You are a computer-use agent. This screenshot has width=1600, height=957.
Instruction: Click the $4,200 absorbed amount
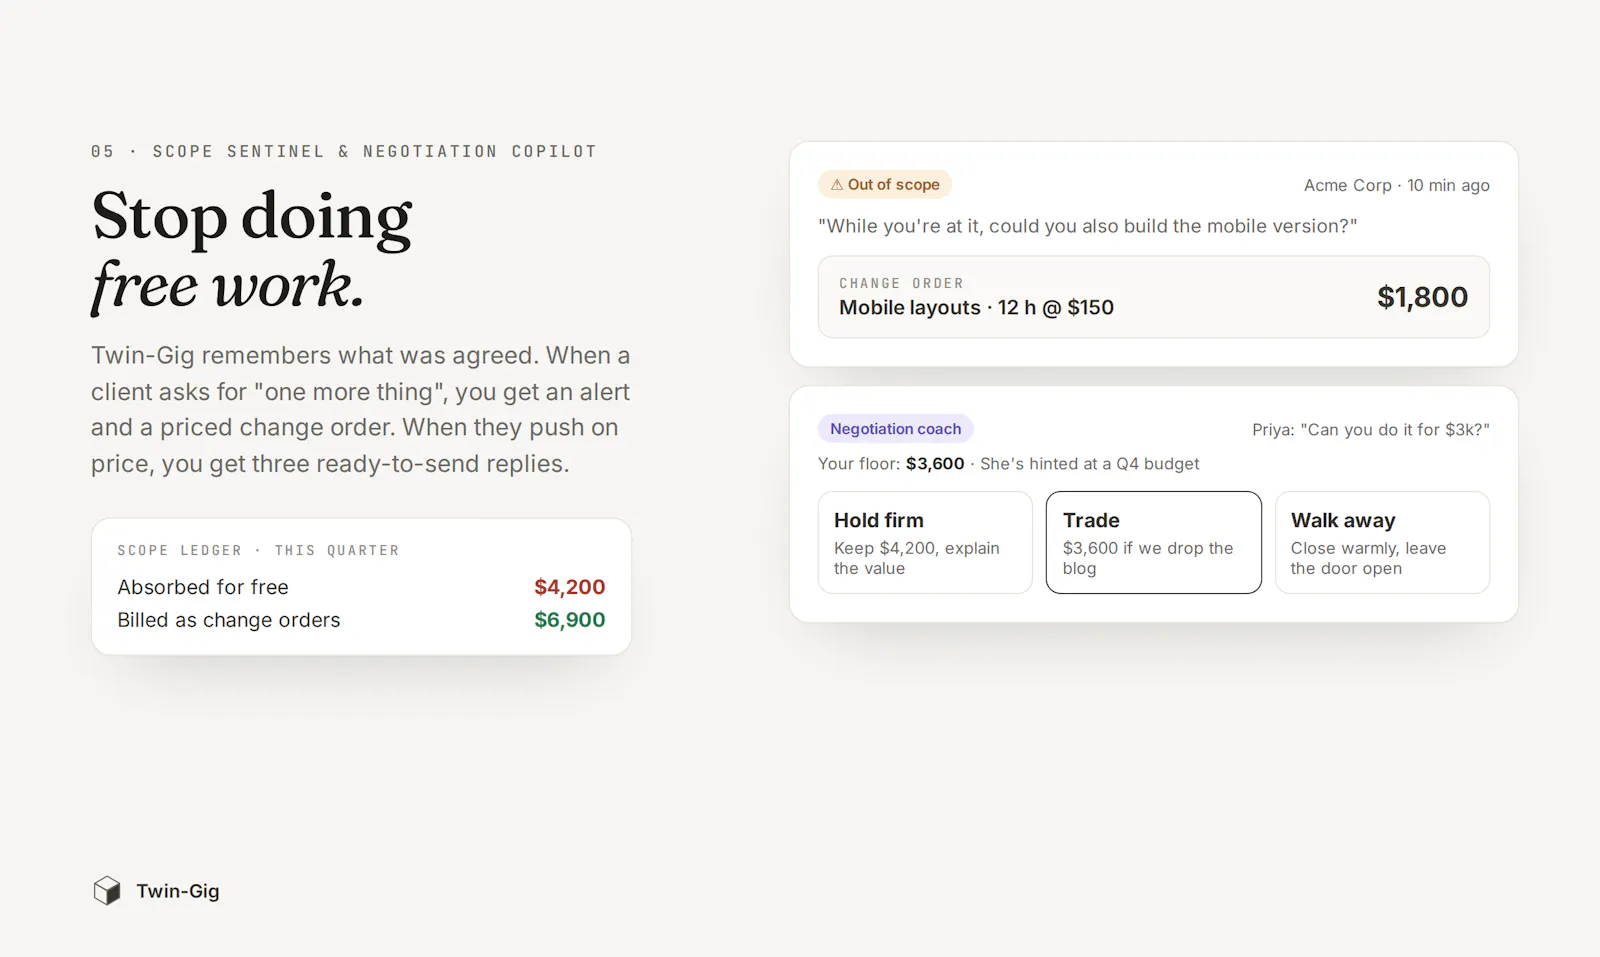[569, 587]
